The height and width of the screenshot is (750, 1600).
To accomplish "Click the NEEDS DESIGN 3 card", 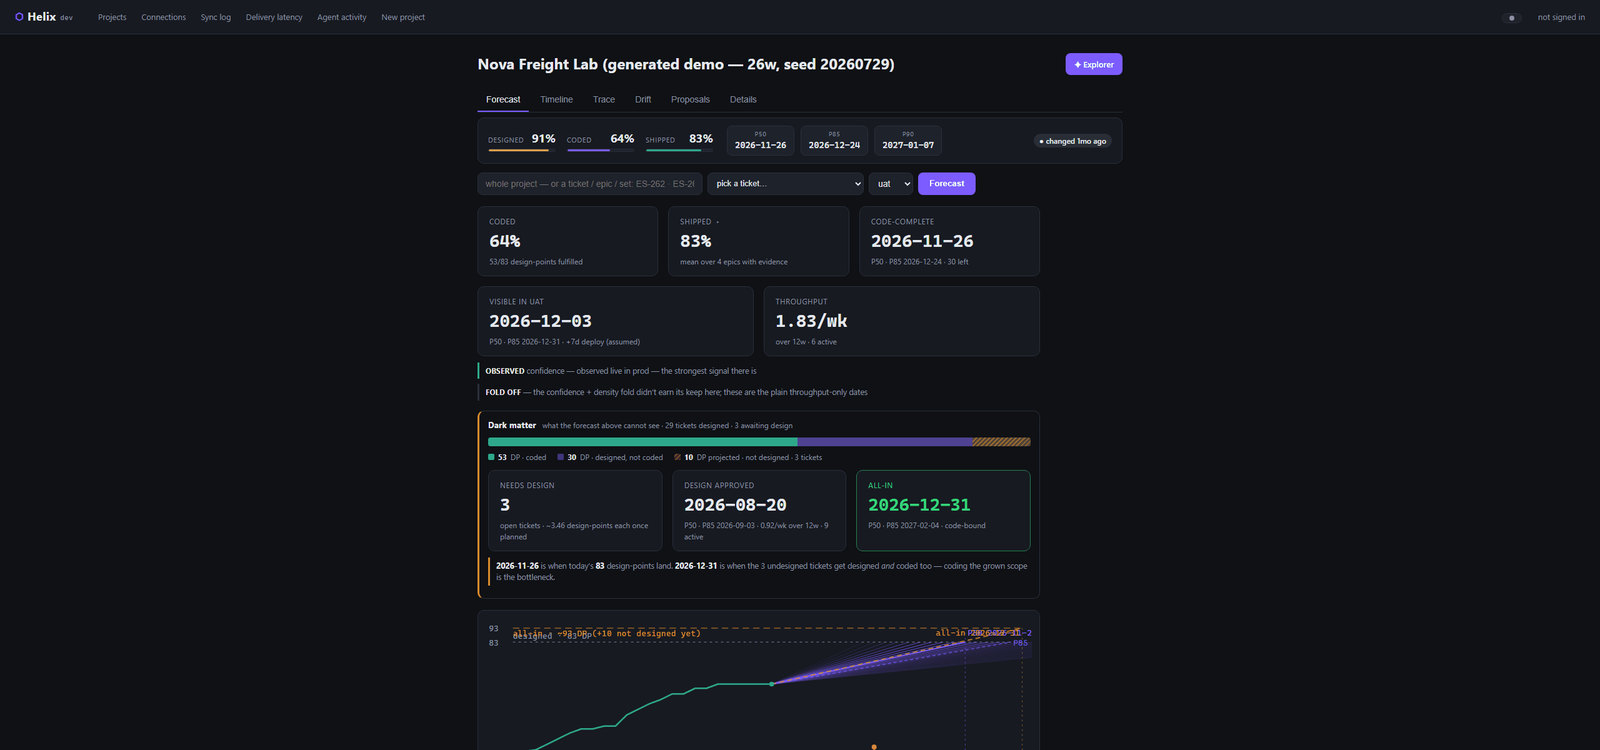I will pos(575,511).
